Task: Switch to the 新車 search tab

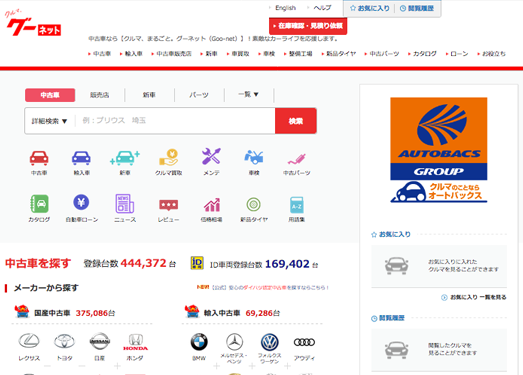Action: [x=149, y=95]
